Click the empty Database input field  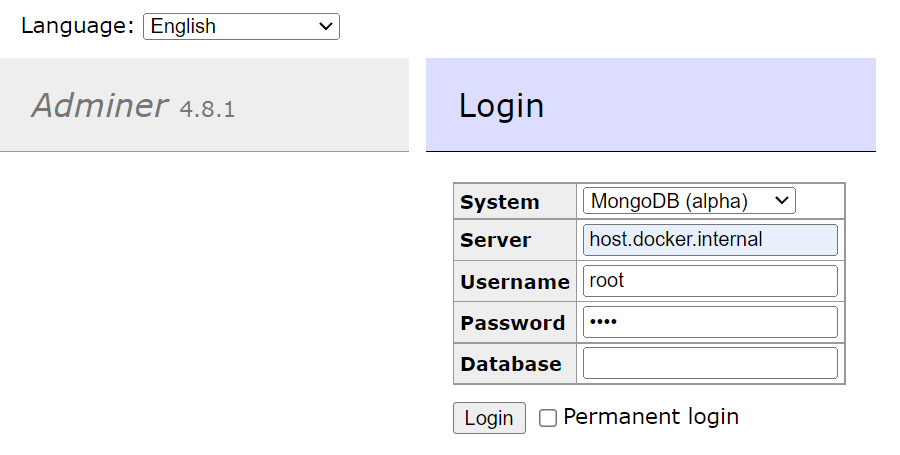point(710,363)
